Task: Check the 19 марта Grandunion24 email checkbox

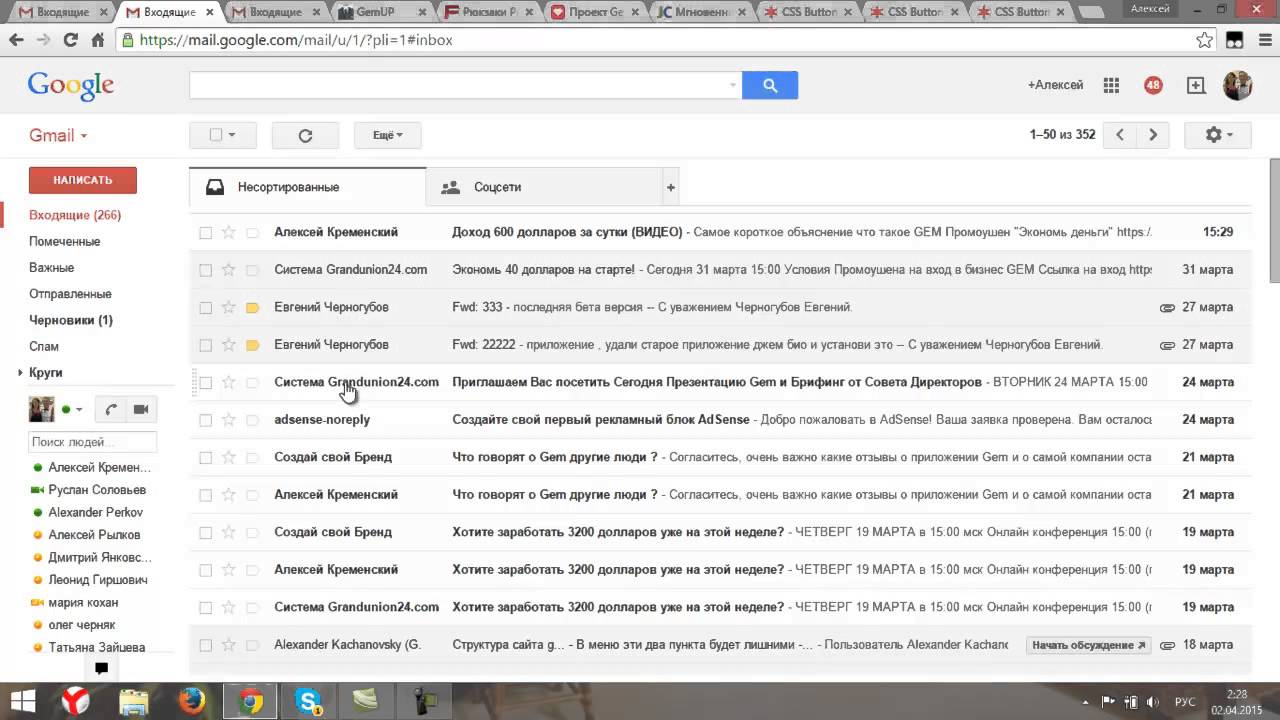Action: pyautogui.click(x=205, y=607)
